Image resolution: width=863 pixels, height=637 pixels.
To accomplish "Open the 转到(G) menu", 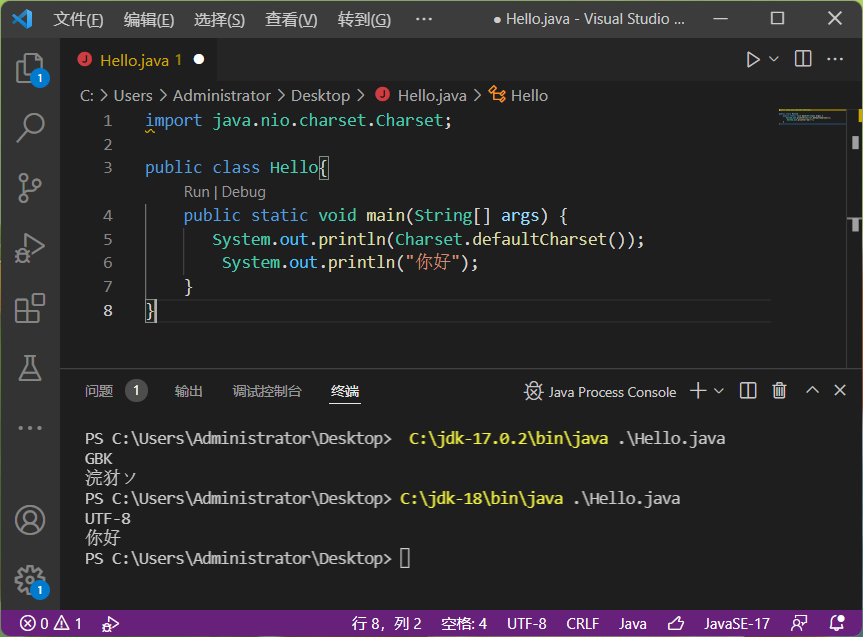I will click(364, 20).
